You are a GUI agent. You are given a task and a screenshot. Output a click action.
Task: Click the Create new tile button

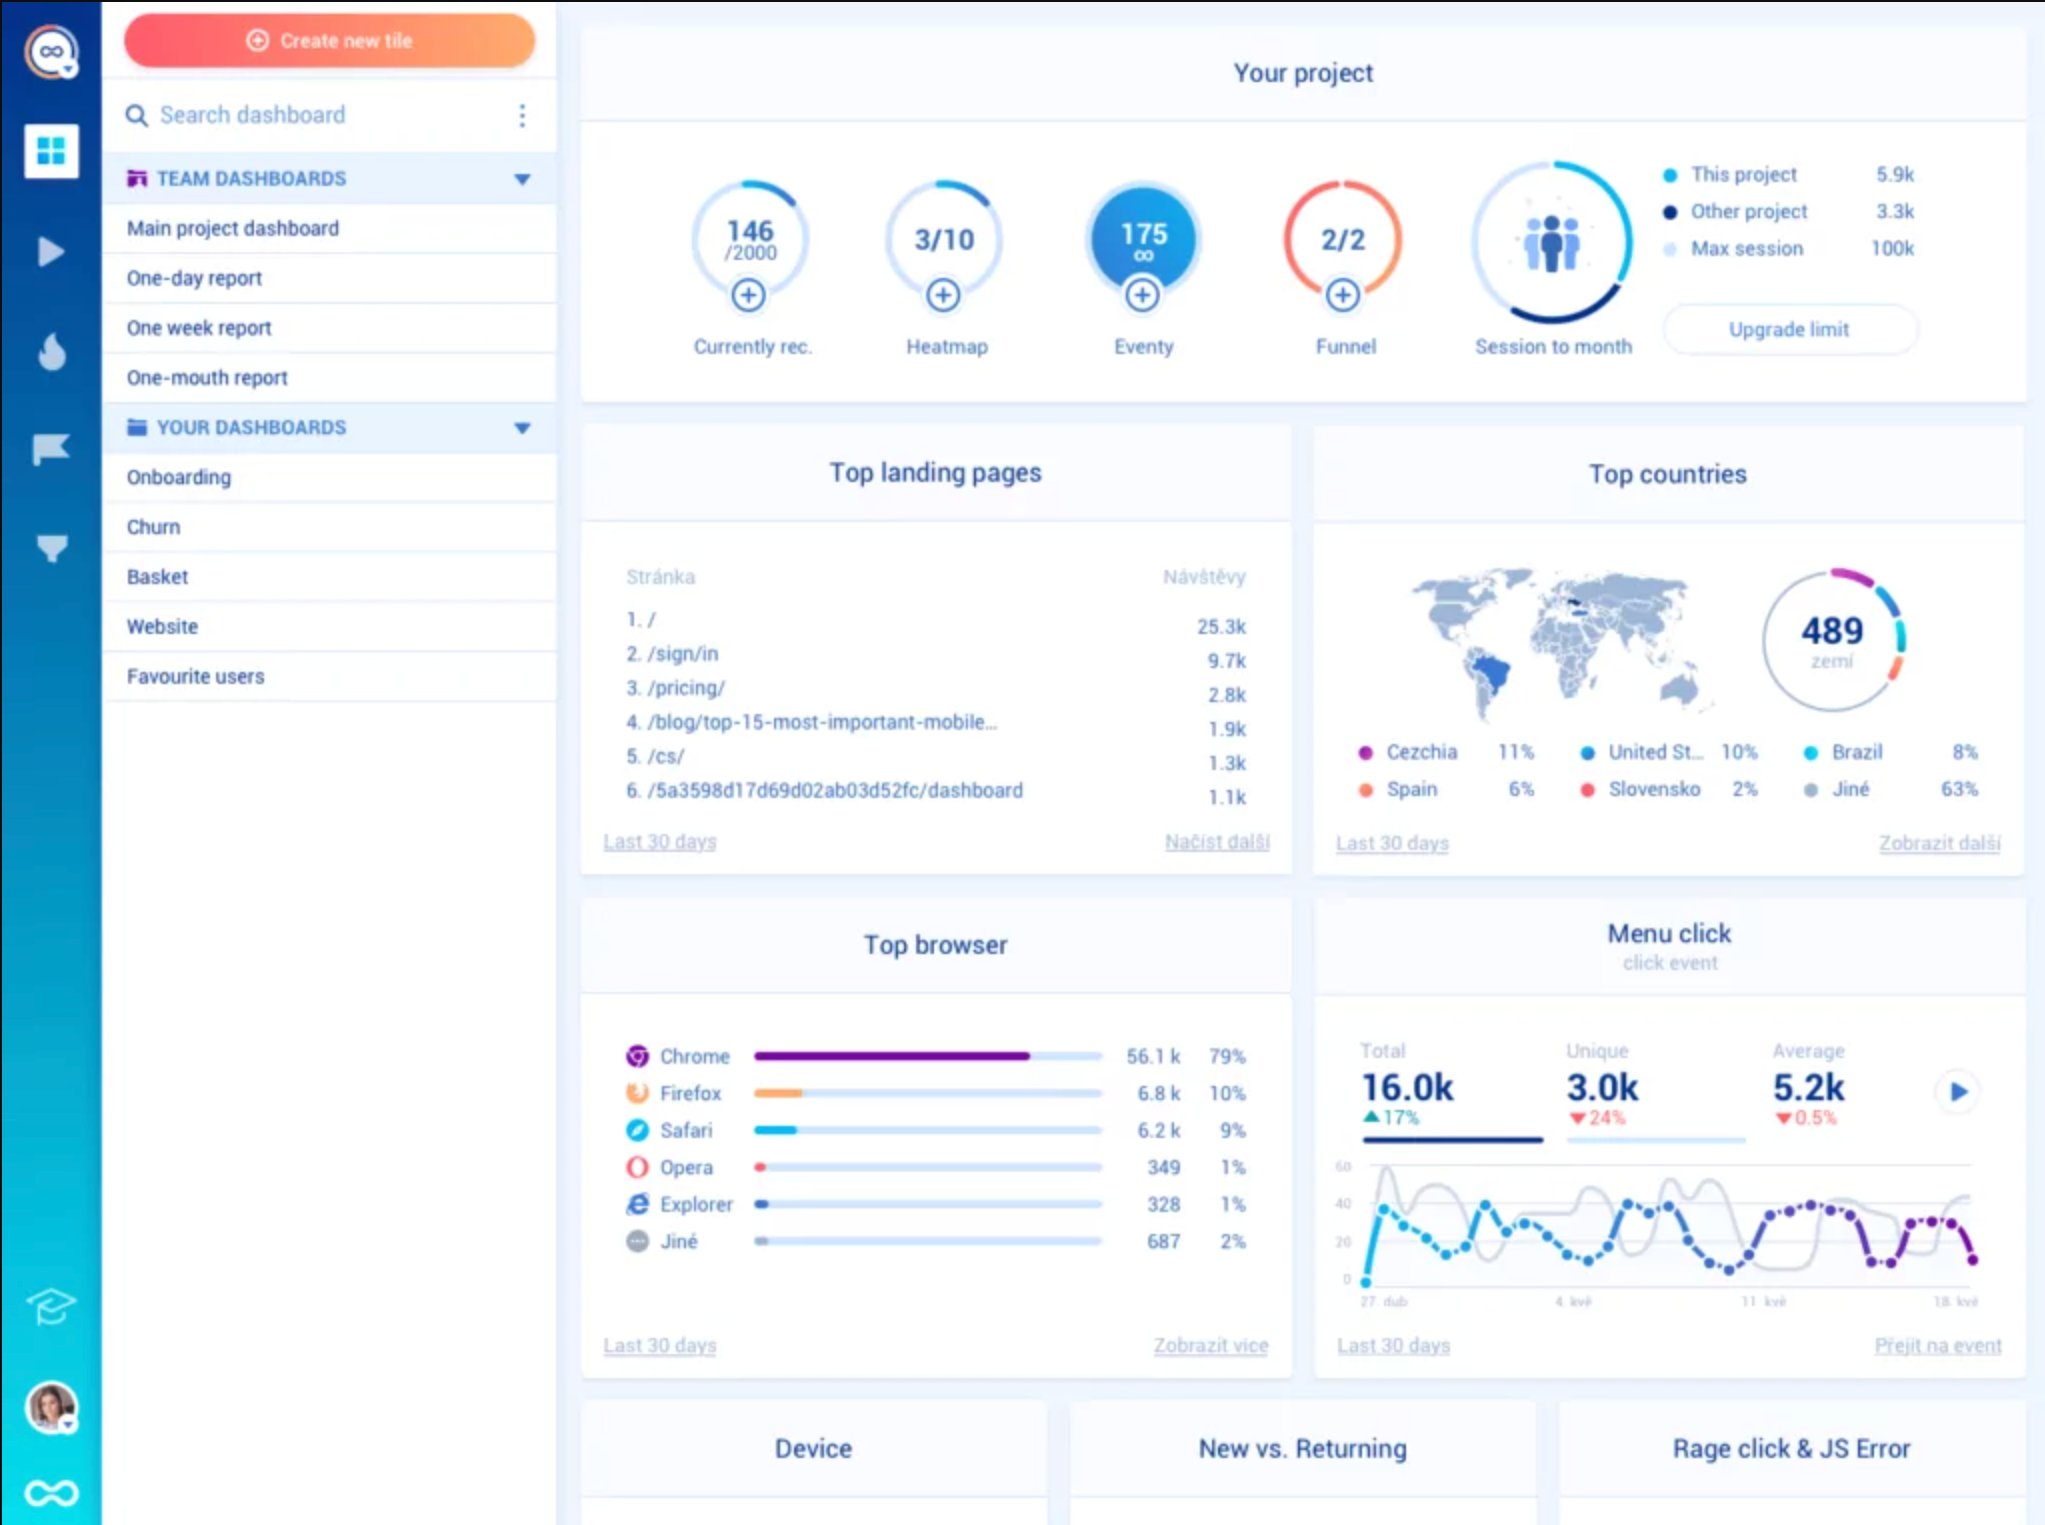(x=329, y=41)
